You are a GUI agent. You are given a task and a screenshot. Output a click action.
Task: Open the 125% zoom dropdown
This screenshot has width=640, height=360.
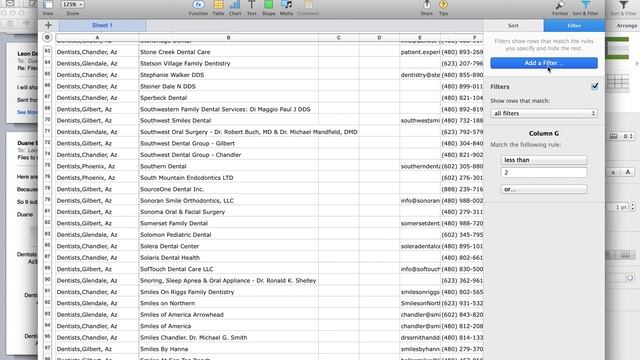pyautogui.click(x=73, y=4)
